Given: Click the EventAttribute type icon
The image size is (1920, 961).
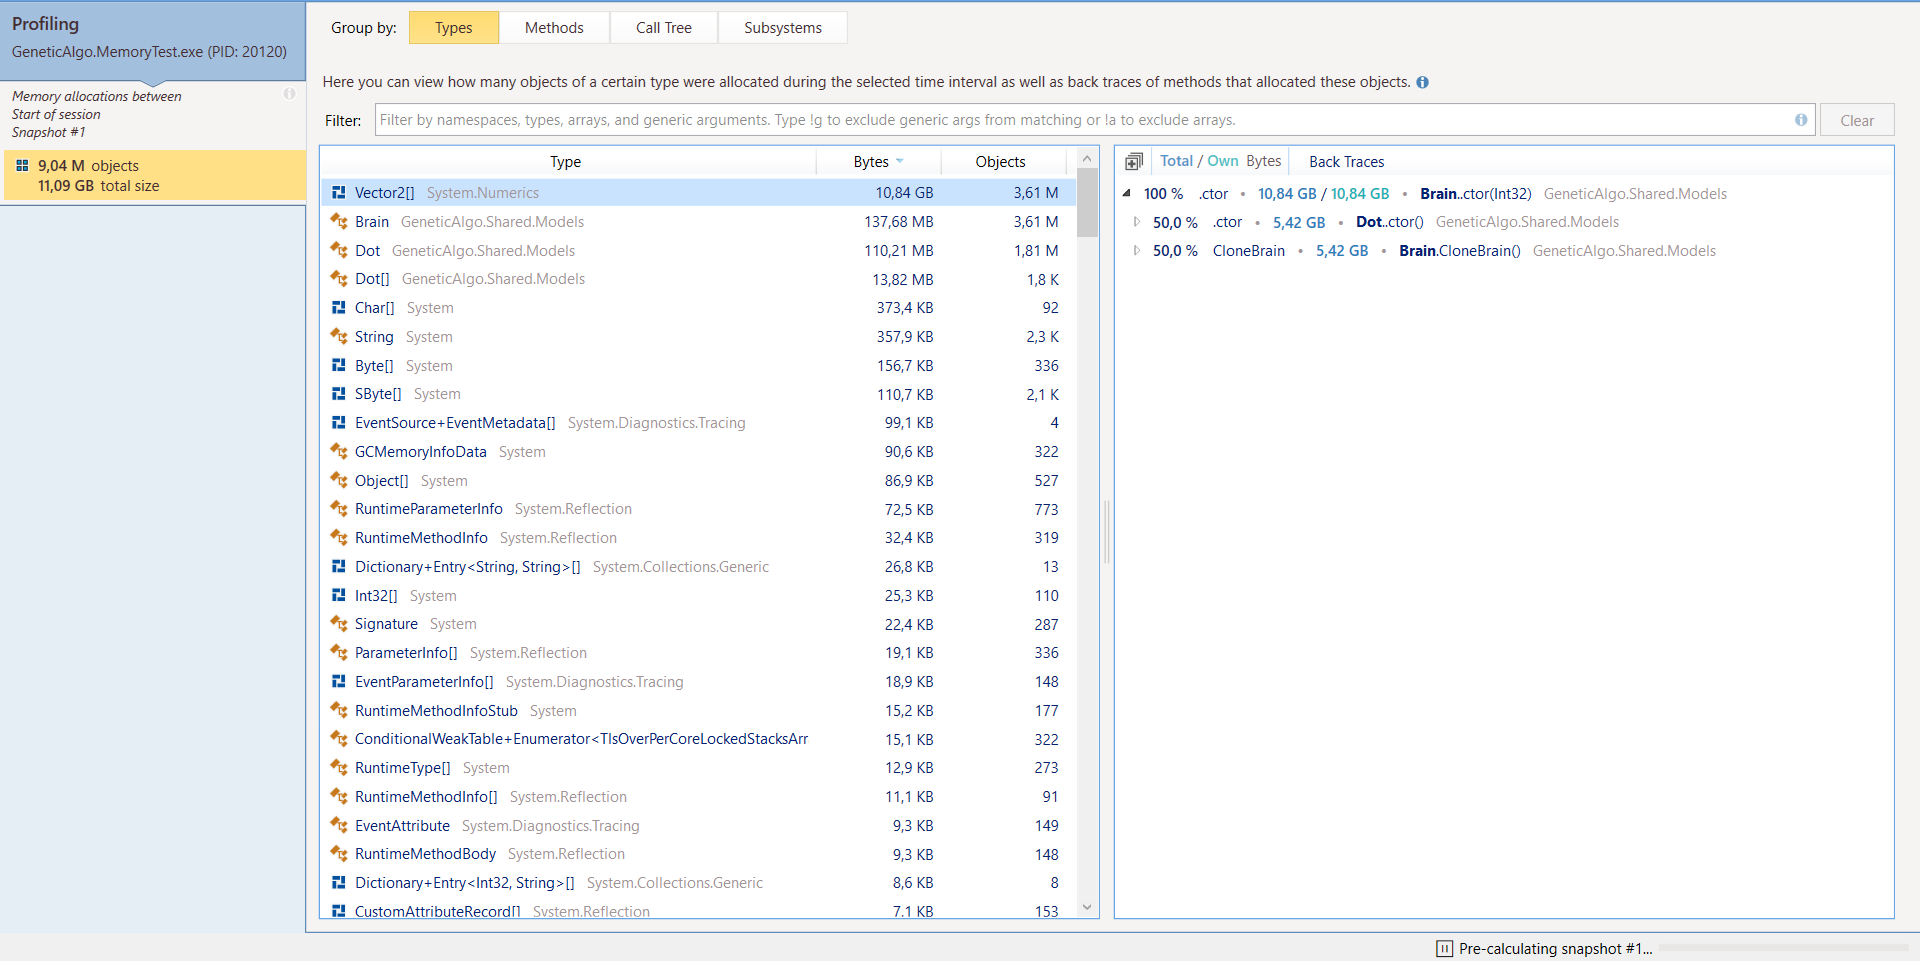Looking at the screenshot, I should pyautogui.click(x=339, y=826).
